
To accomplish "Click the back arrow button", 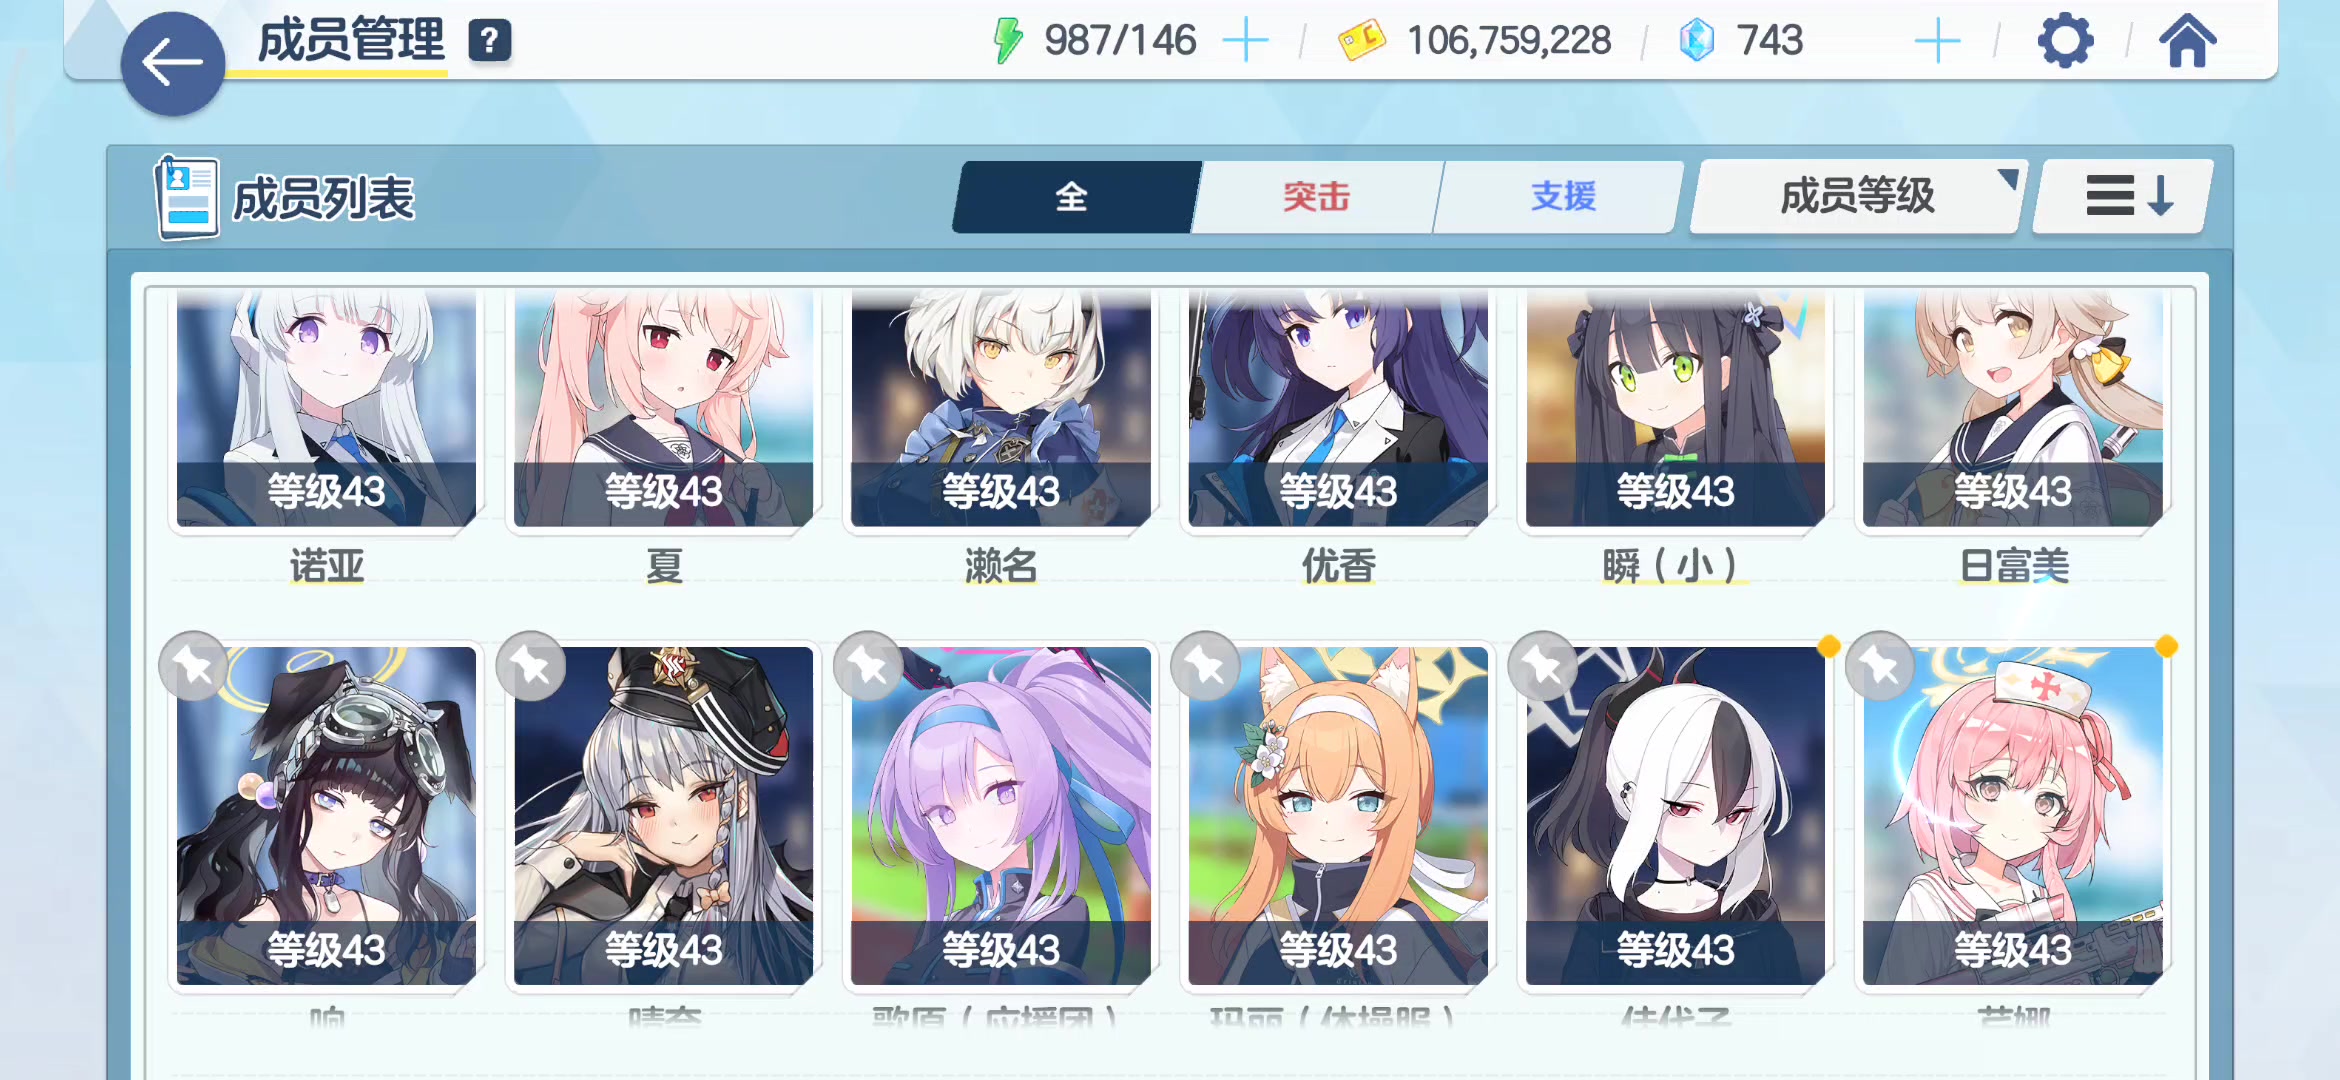I will pos(173,64).
